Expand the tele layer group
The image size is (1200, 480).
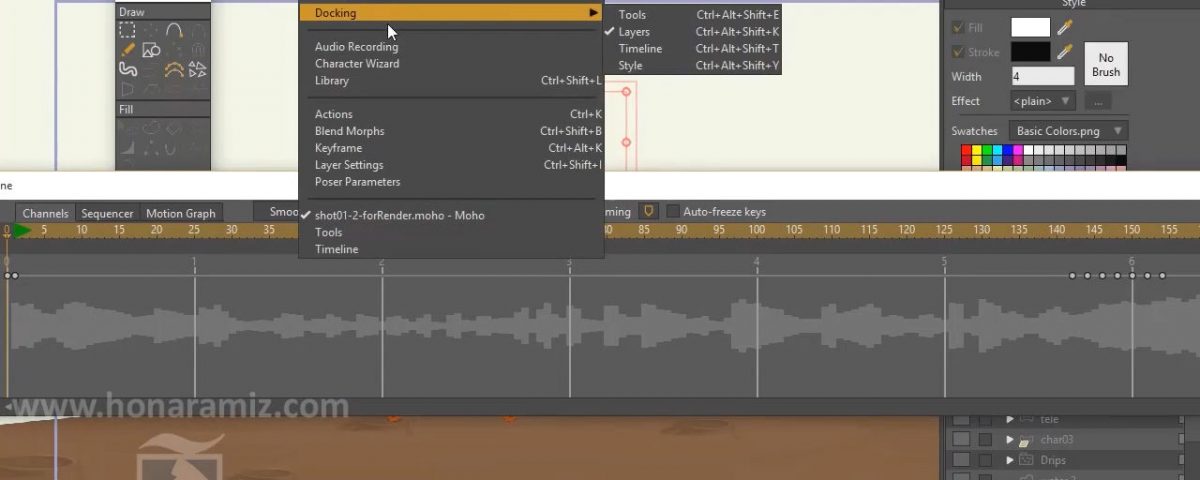pos(1009,420)
